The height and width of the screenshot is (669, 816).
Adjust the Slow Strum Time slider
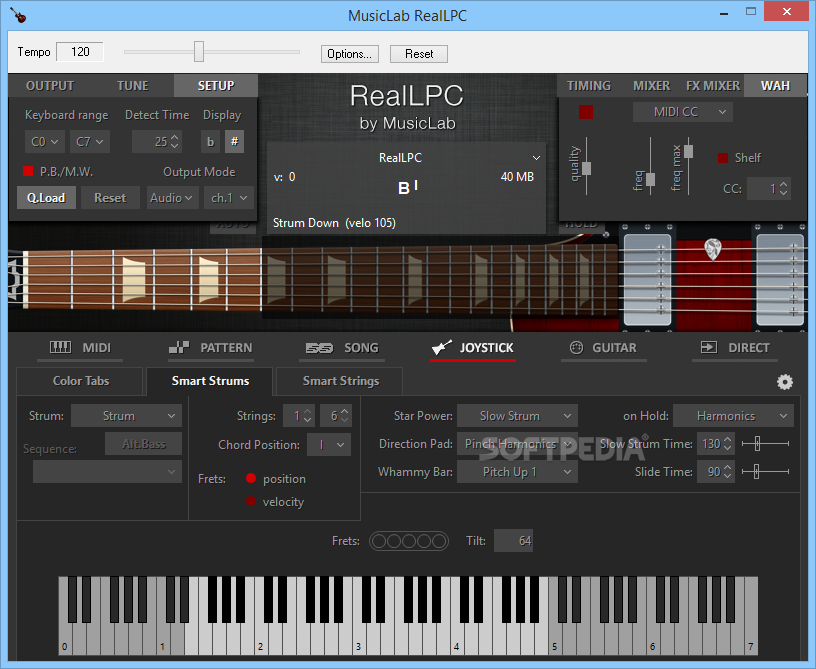pyautogui.click(x=758, y=444)
